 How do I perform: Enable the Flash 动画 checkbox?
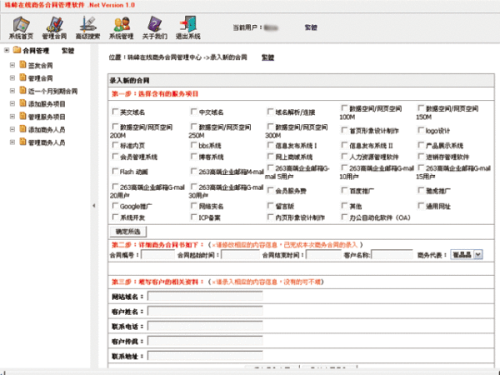(115, 171)
